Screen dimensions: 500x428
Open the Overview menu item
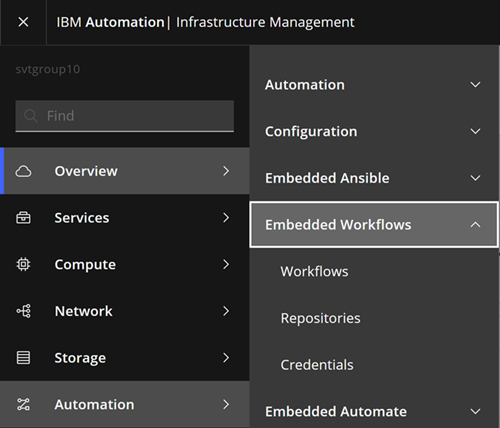coord(125,171)
